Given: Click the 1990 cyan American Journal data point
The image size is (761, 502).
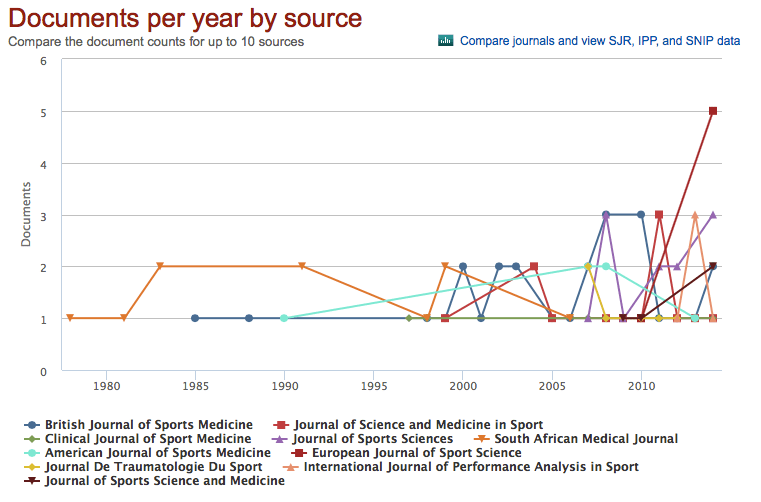Looking at the screenshot, I should [284, 318].
